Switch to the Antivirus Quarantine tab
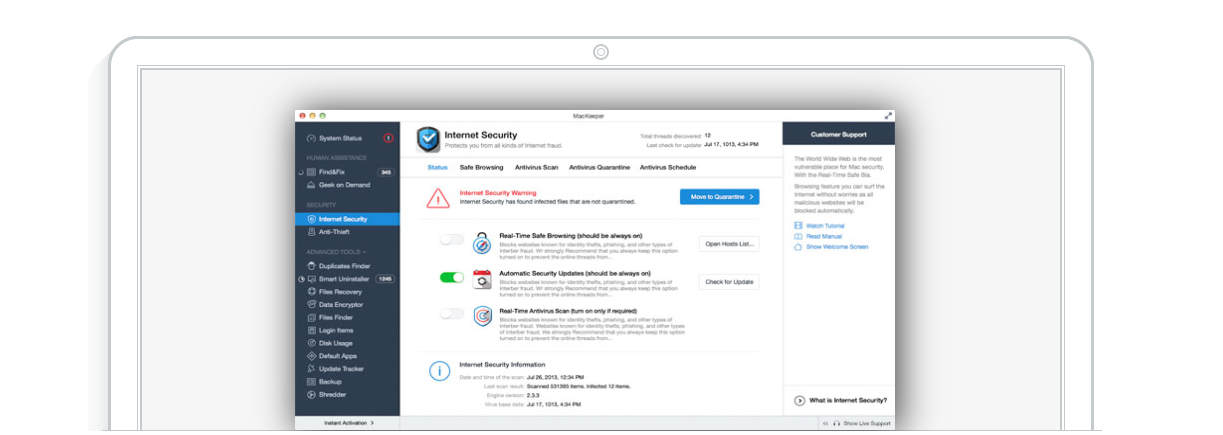1223x435 pixels. tap(599, 167)
